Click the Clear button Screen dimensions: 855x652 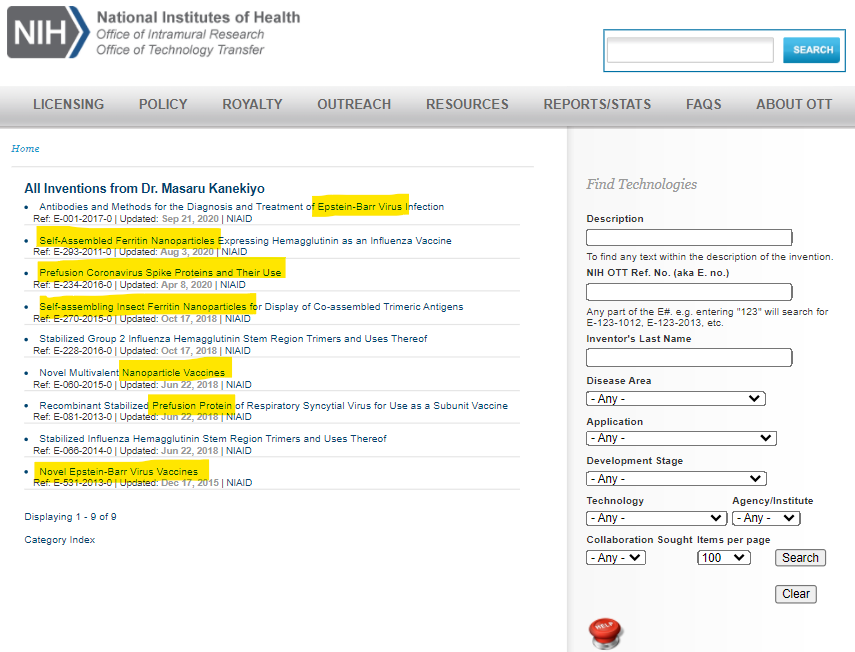click(x=796, y=594)
